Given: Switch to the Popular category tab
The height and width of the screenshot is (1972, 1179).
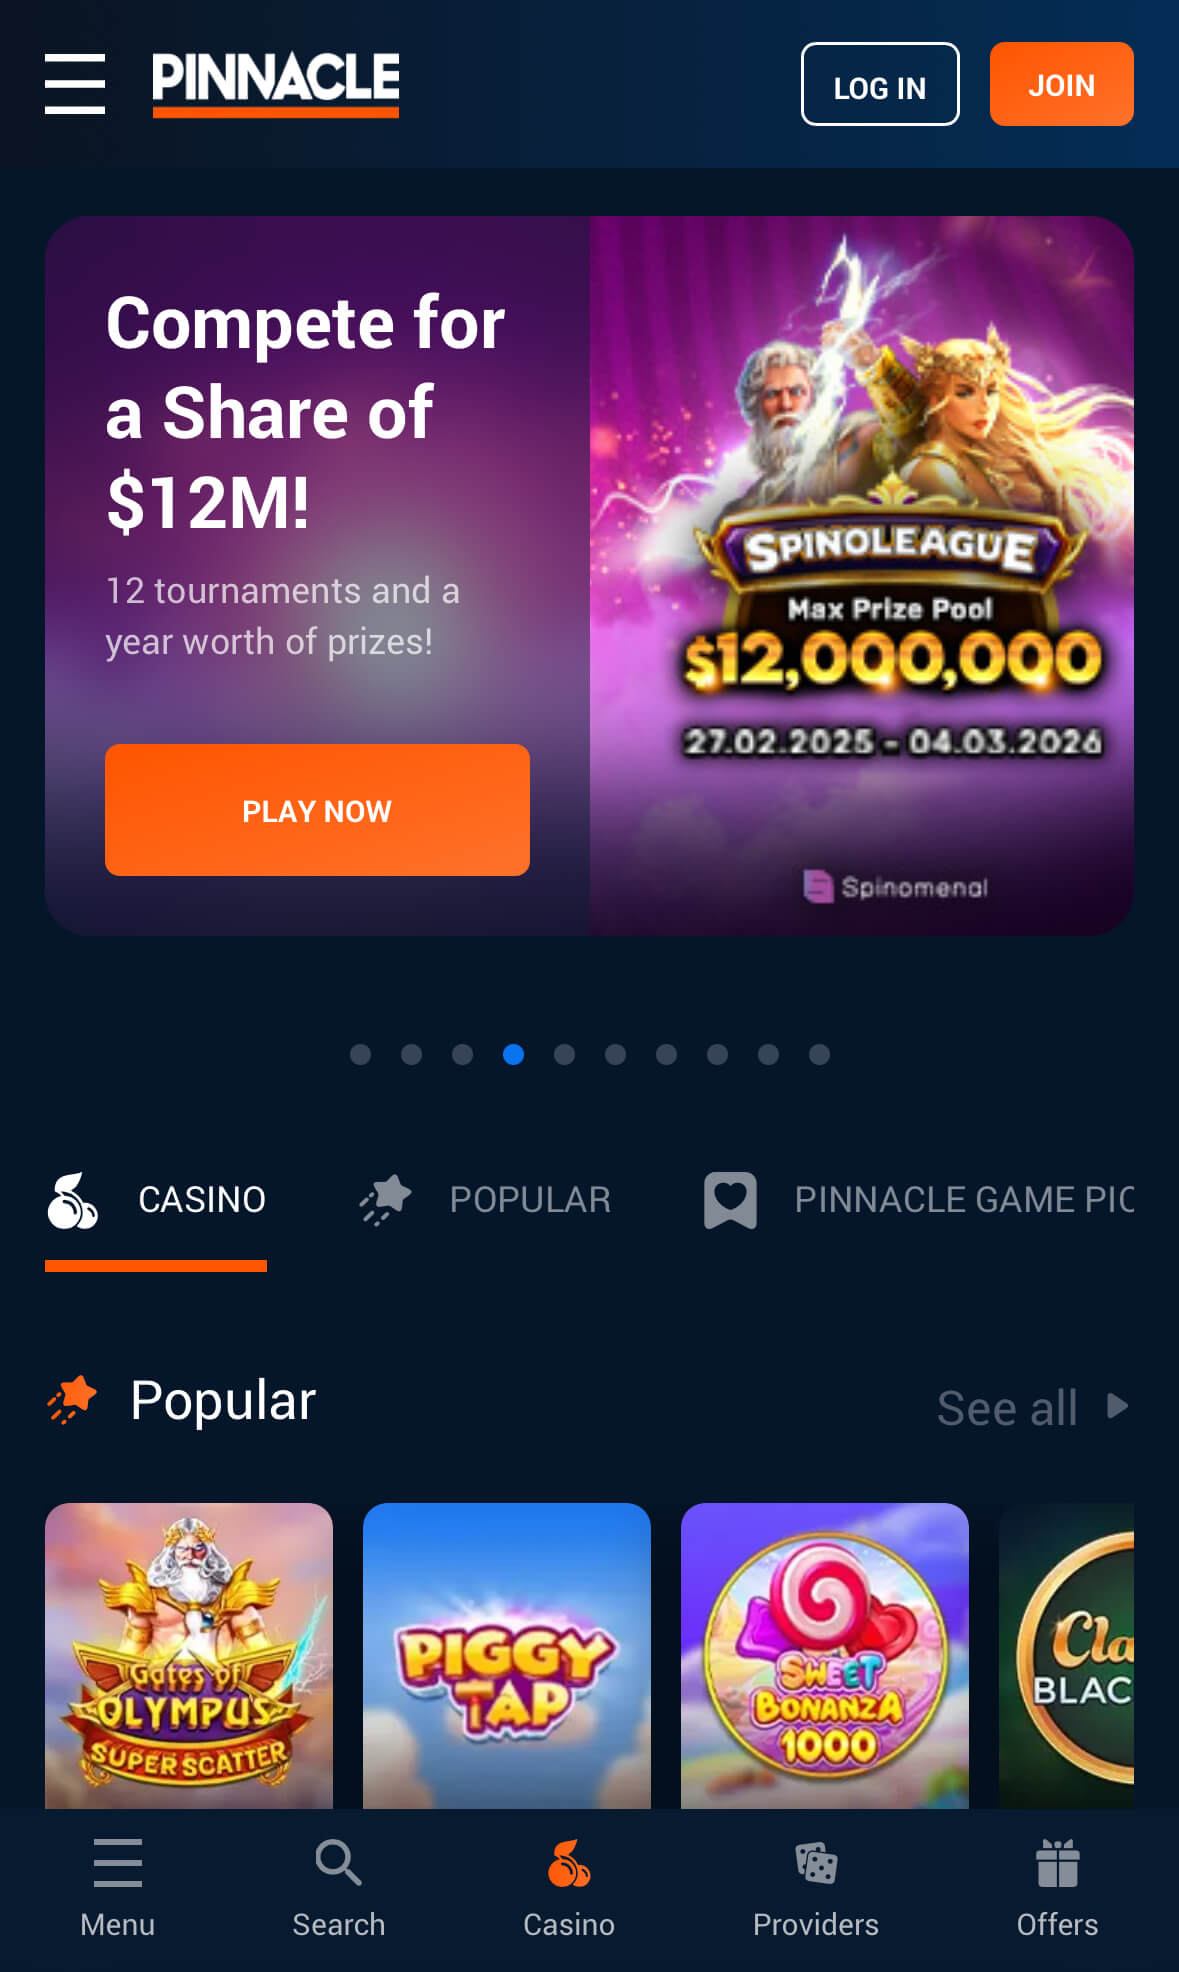Looking at the screenshot, I should pos(486,1200).
